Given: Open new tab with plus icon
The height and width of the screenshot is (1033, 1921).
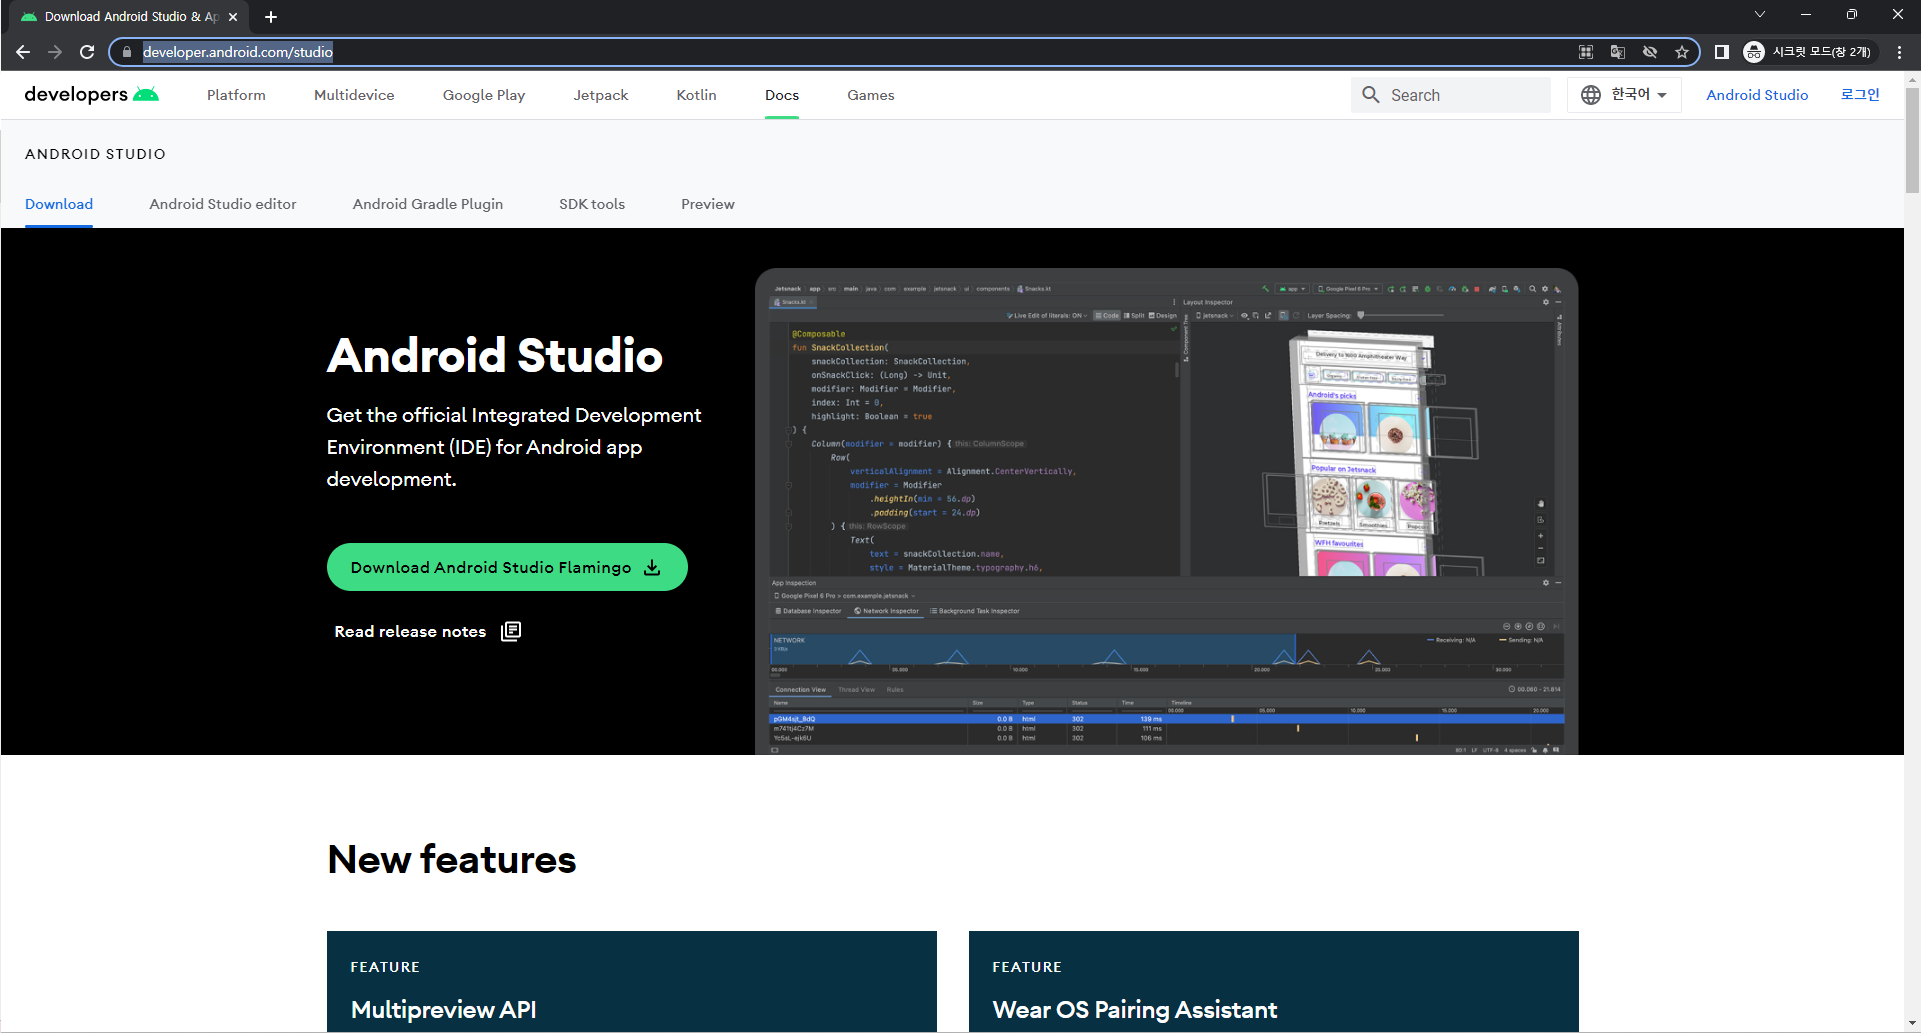Looking at the screenshot, I should point(271,17).
